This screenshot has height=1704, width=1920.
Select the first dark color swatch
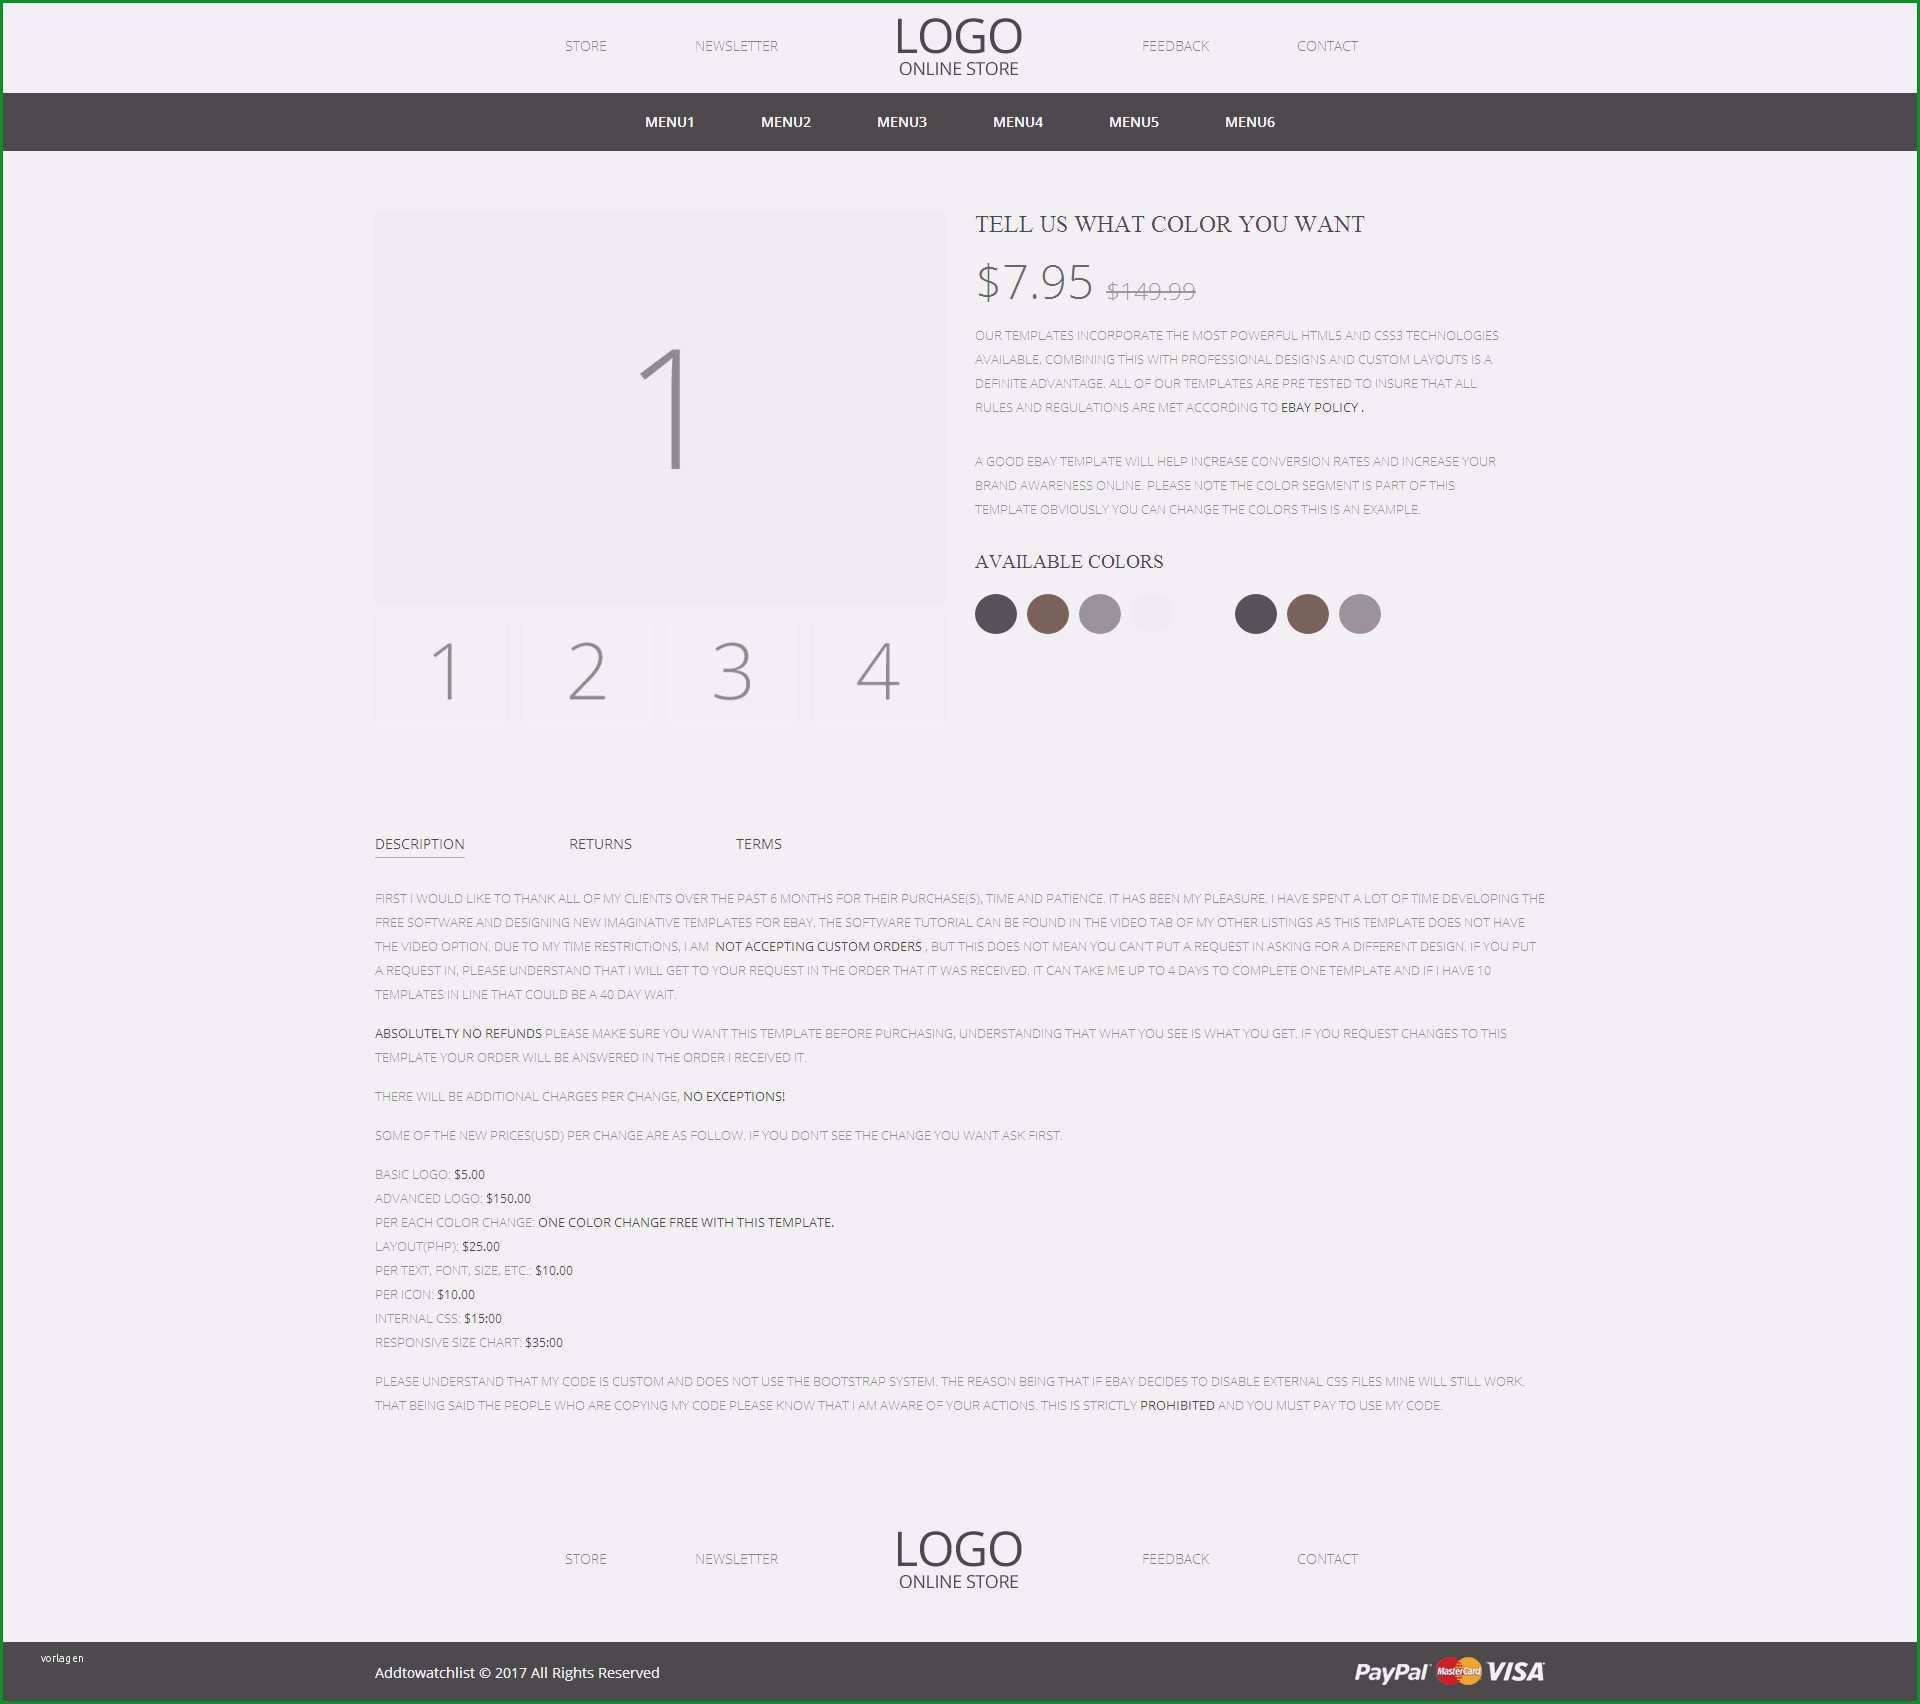click(999, 614)
